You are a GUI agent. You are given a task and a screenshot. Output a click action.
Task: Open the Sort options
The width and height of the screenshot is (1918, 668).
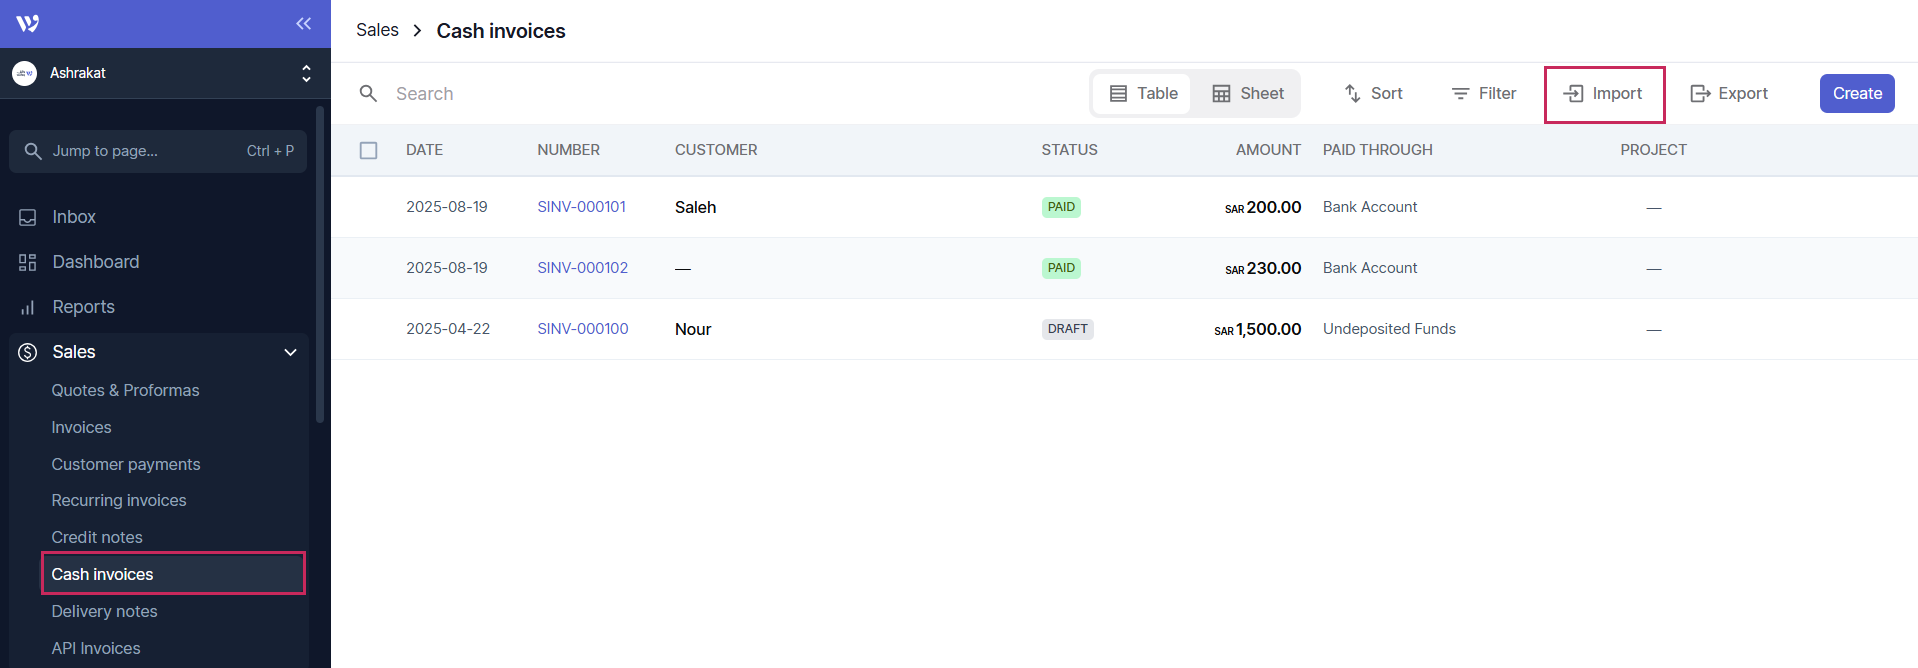click(x=1373, y=94)
